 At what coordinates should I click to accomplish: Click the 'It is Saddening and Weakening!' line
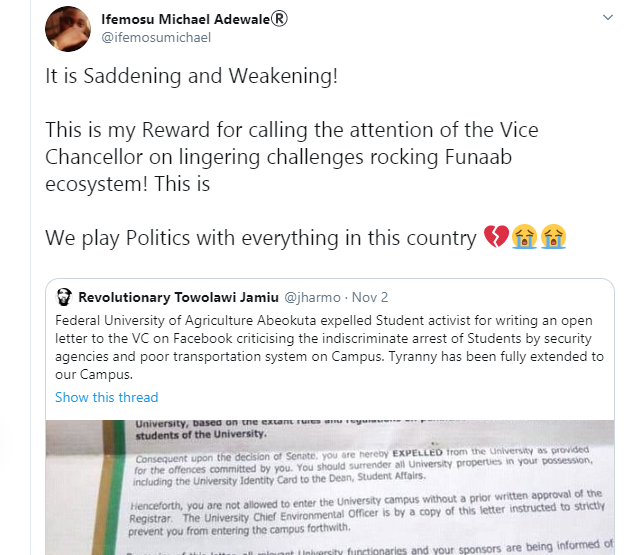[191, 76]
